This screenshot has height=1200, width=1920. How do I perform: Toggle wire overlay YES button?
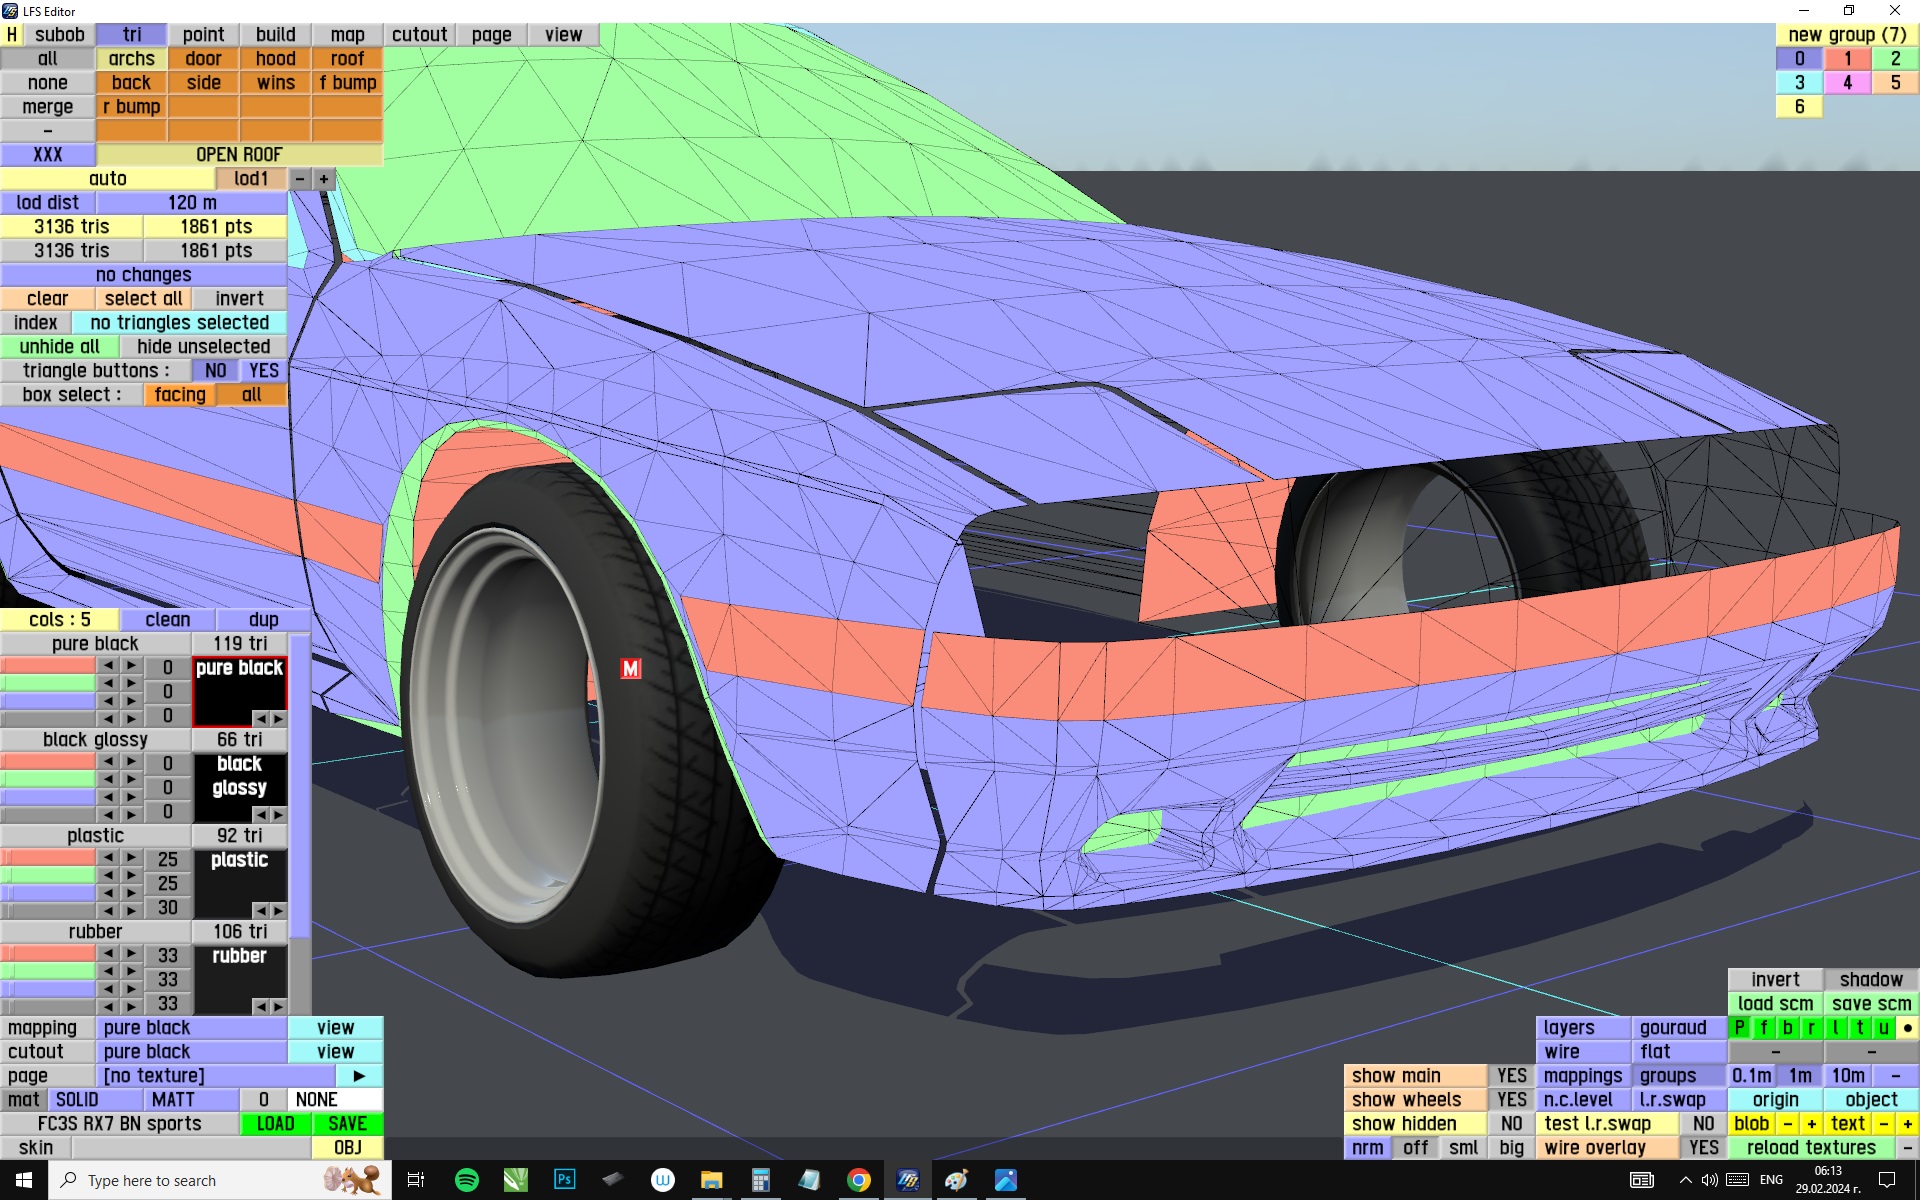[x=1703, y=1148]
